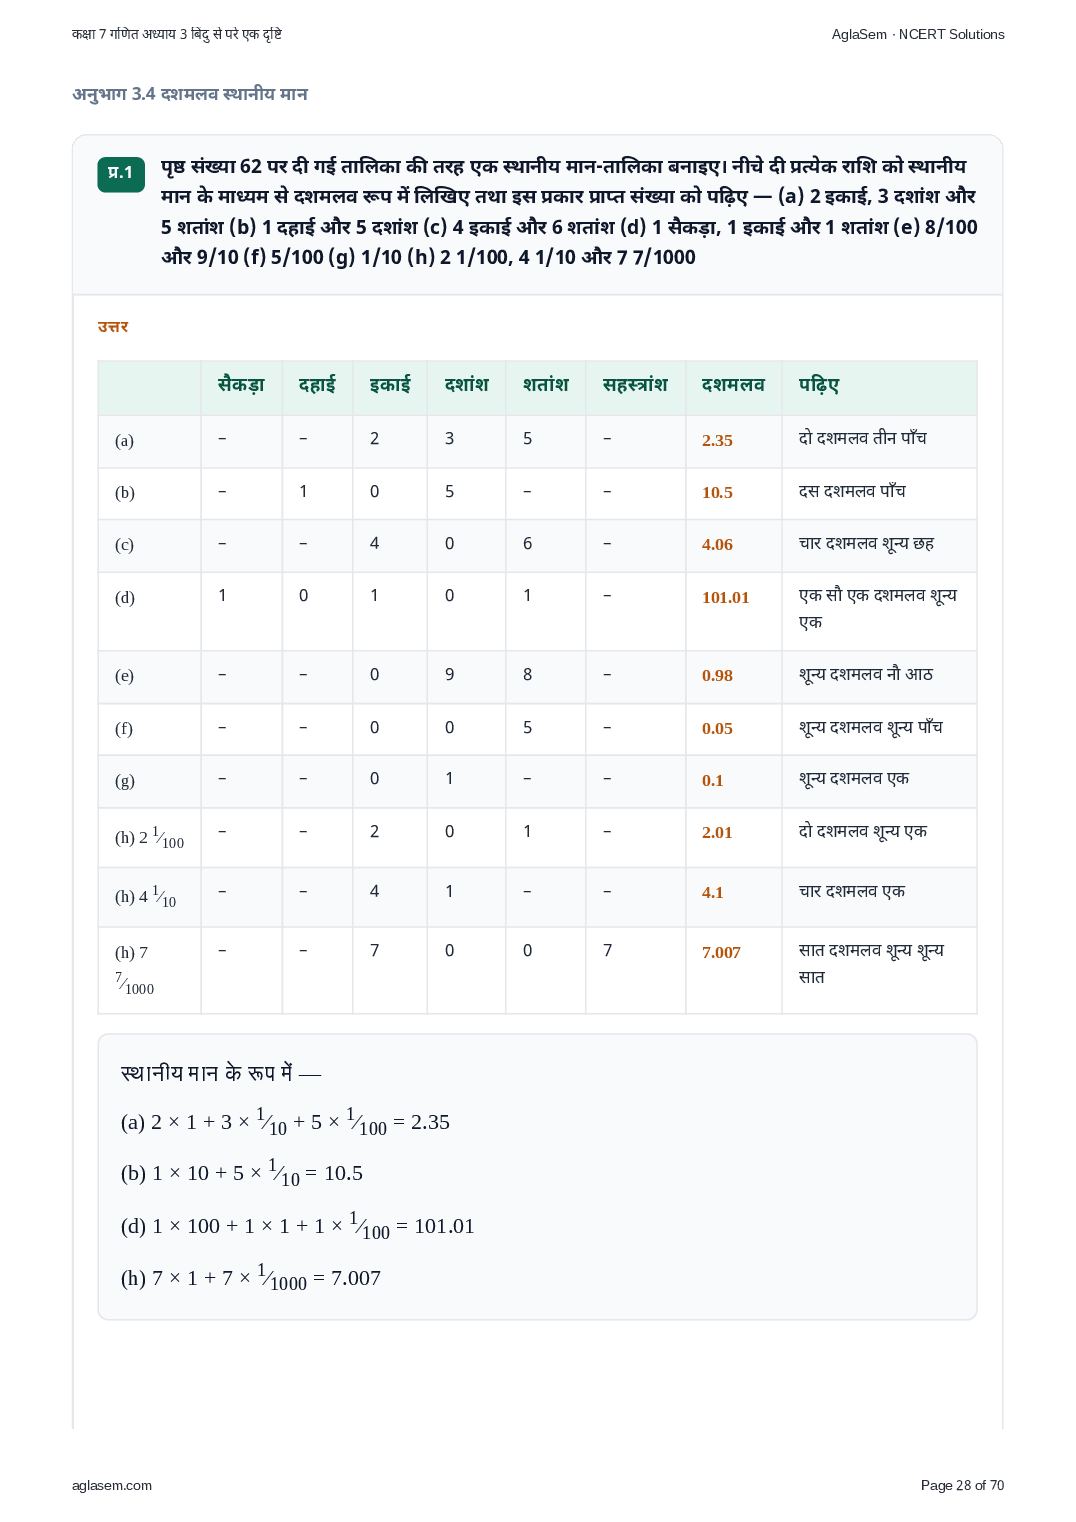Viewport: 1076px width, 1522px height.
Task: Select the सैकड़ा column header
Action: (241, 385)
